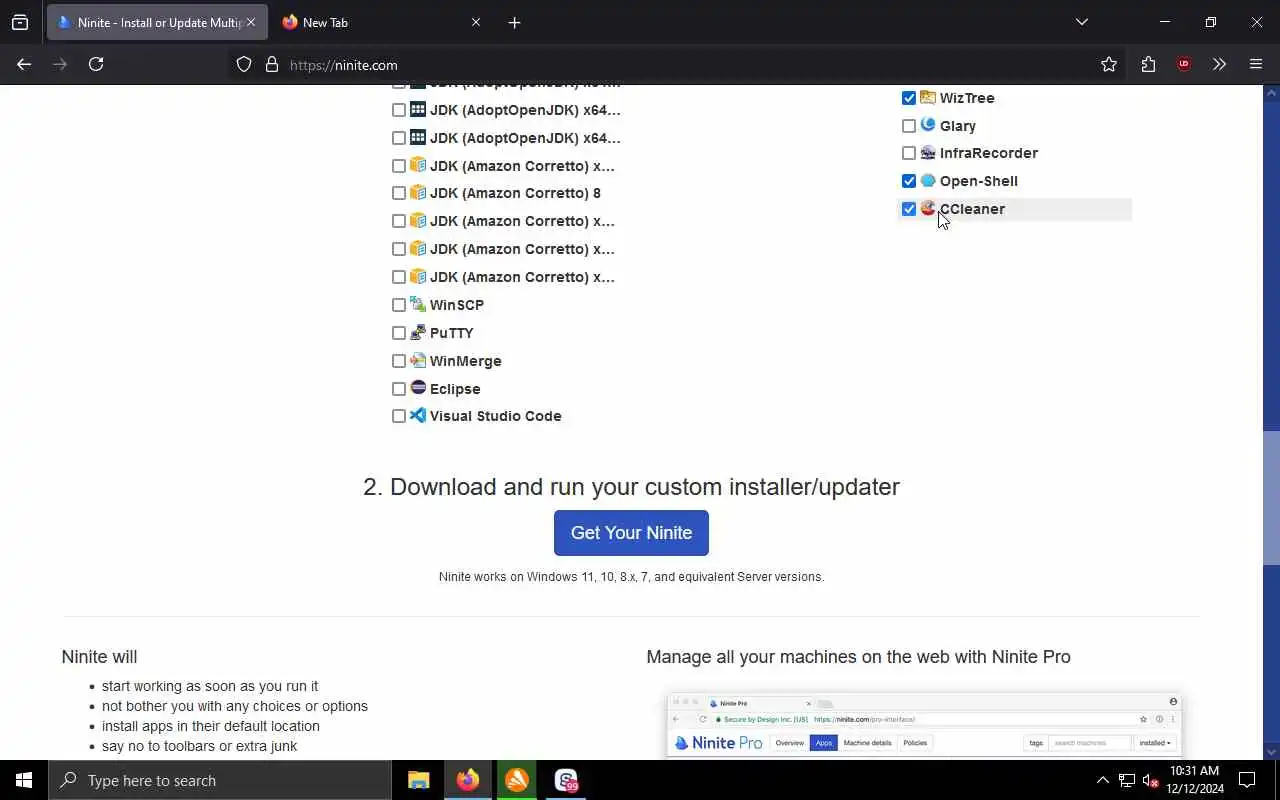Open uBlock Origin extension icon
Screen dimensions: 1280x800
(x=1184, y=64)
